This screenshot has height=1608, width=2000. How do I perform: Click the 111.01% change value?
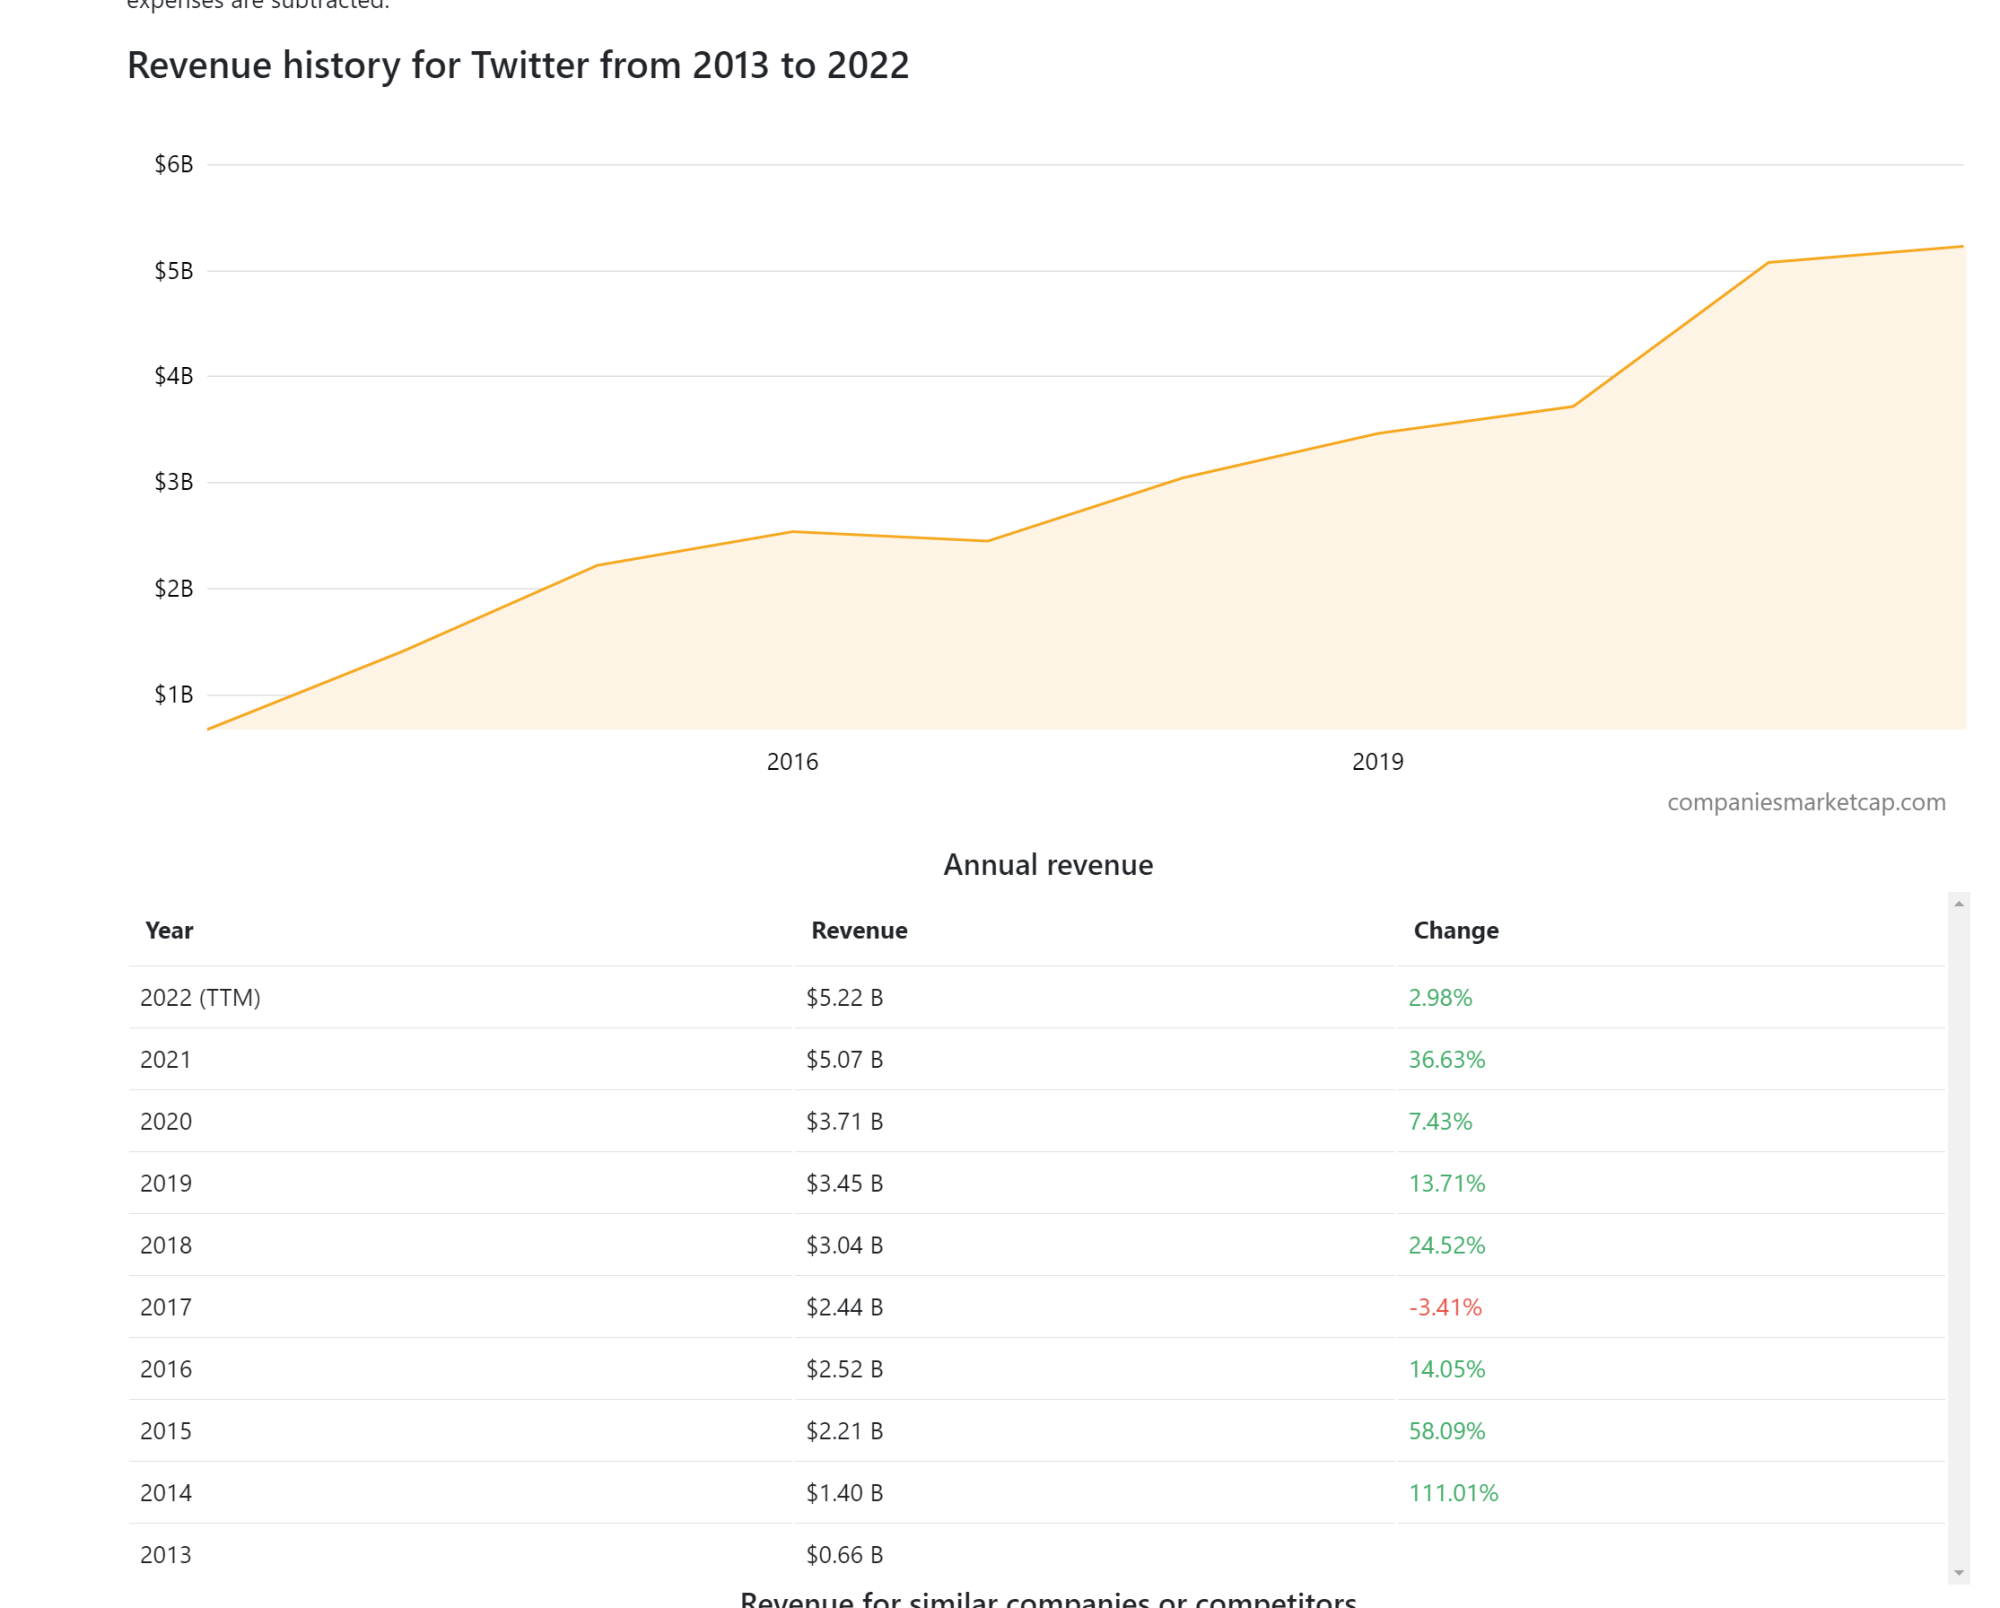point(1453,1493)
